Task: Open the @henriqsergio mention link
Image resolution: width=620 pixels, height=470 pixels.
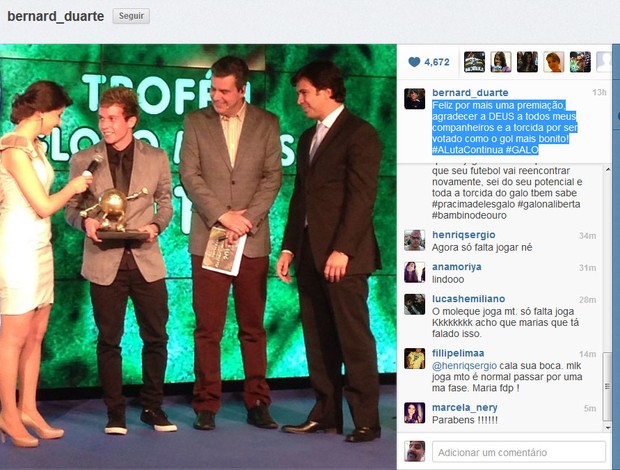Action: click(464, 366)
